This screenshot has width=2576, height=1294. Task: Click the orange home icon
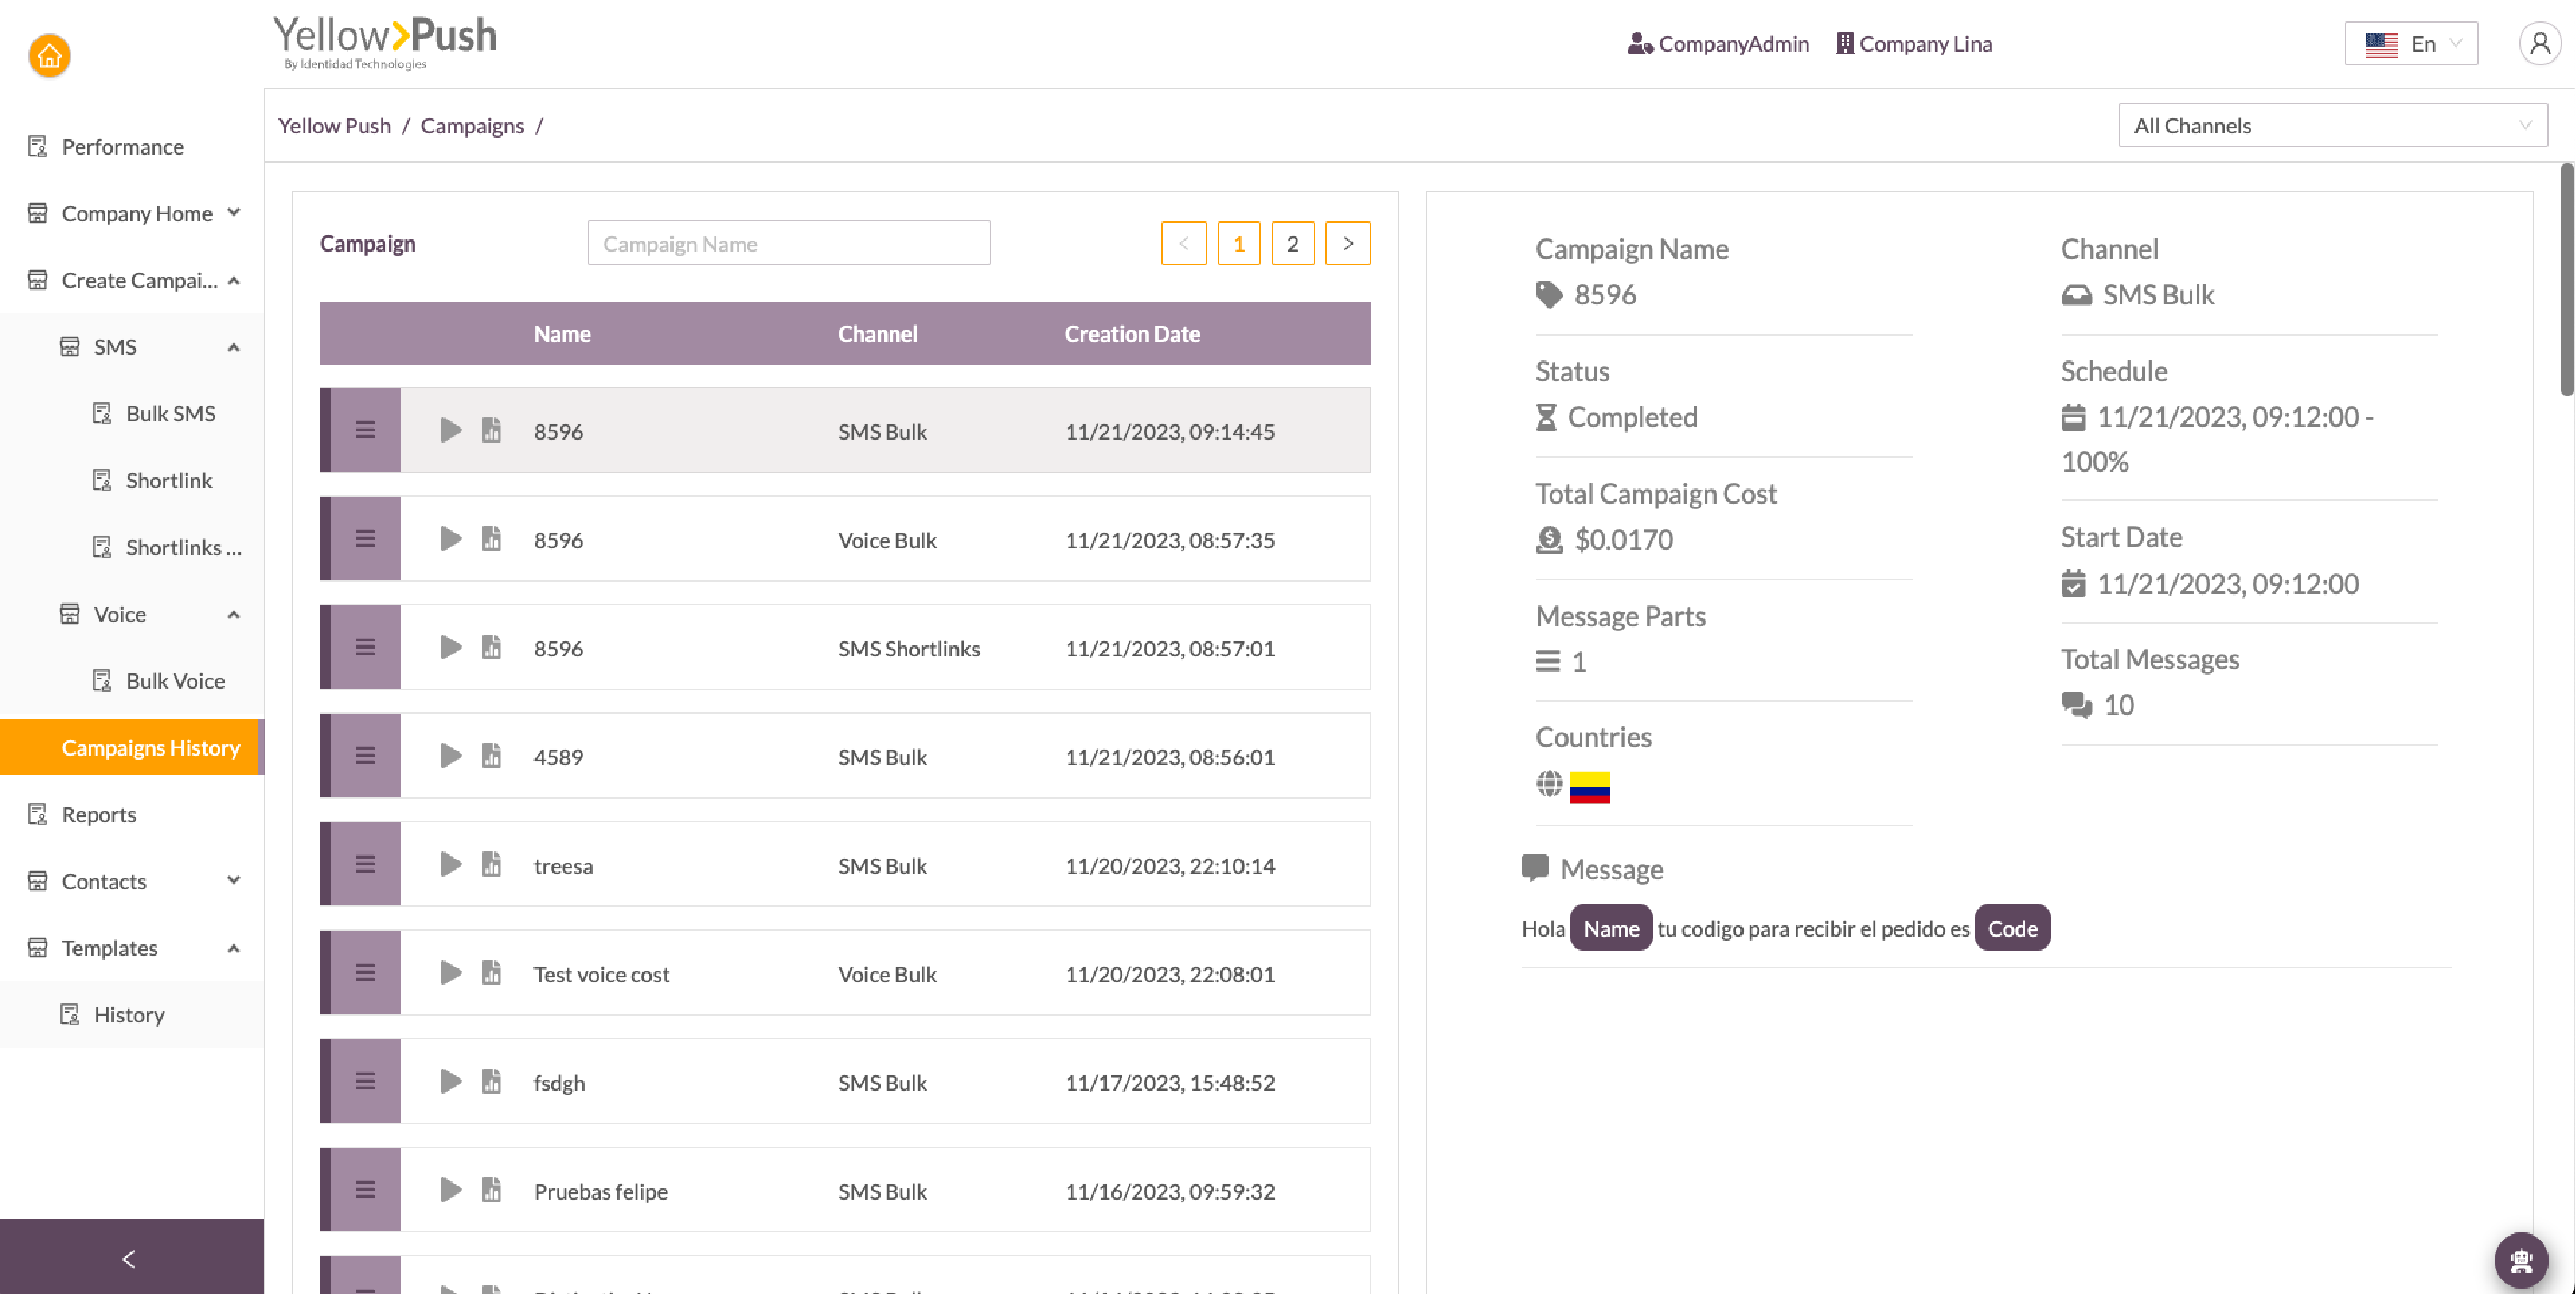[x=49, y=56]
